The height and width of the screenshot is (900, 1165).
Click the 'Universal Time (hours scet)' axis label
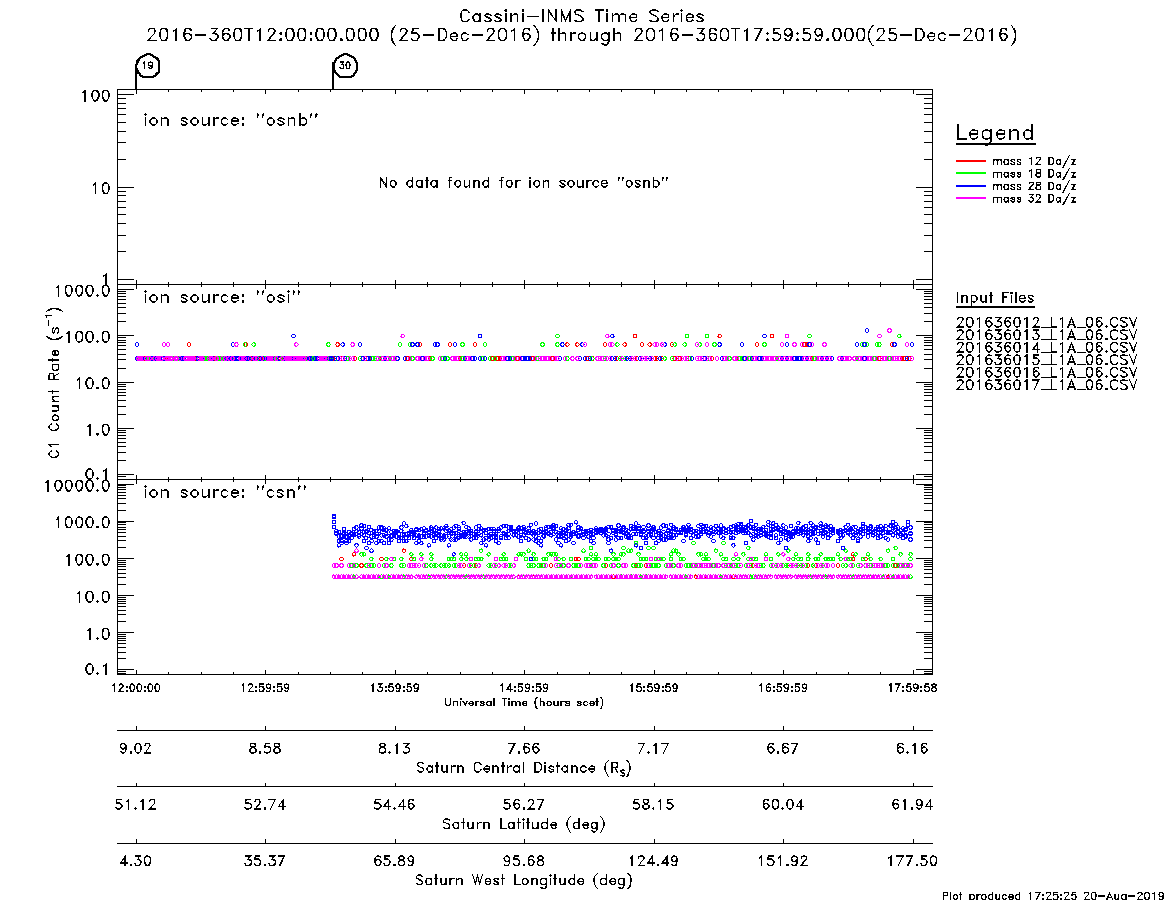pyautogui.click(x=524, y=702)
